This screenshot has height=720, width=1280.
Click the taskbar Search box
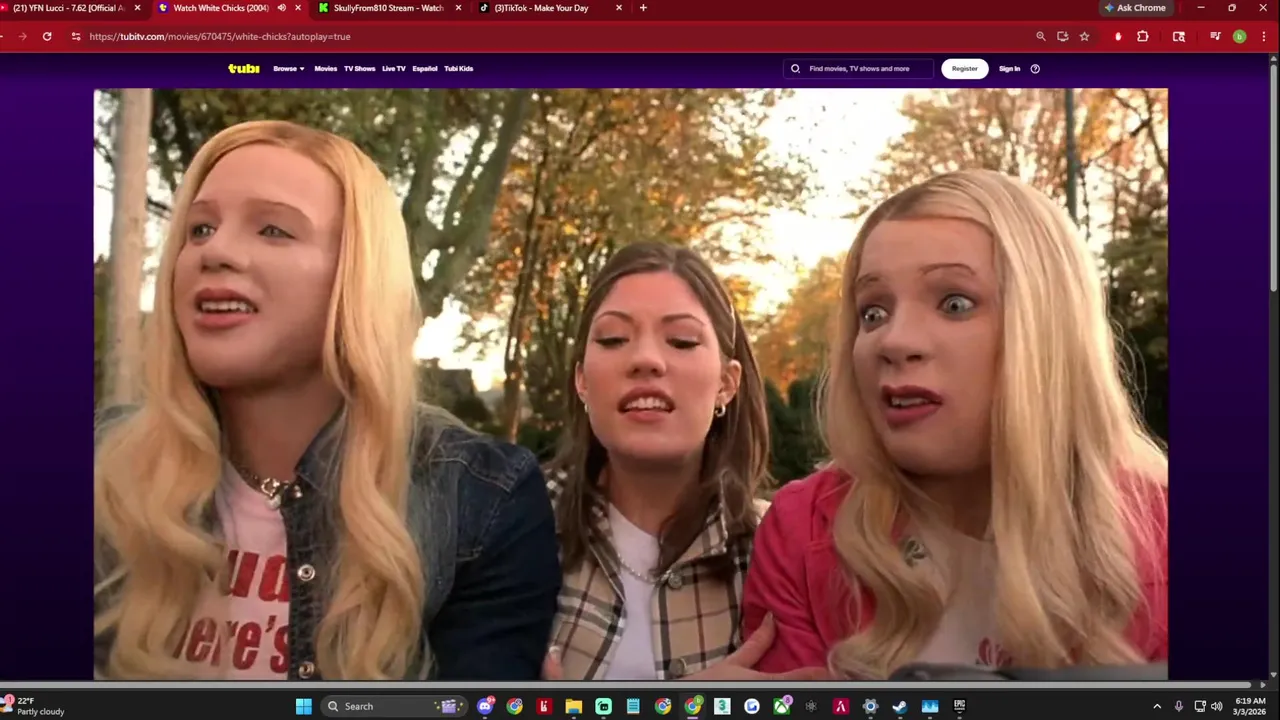pos(392,706)
